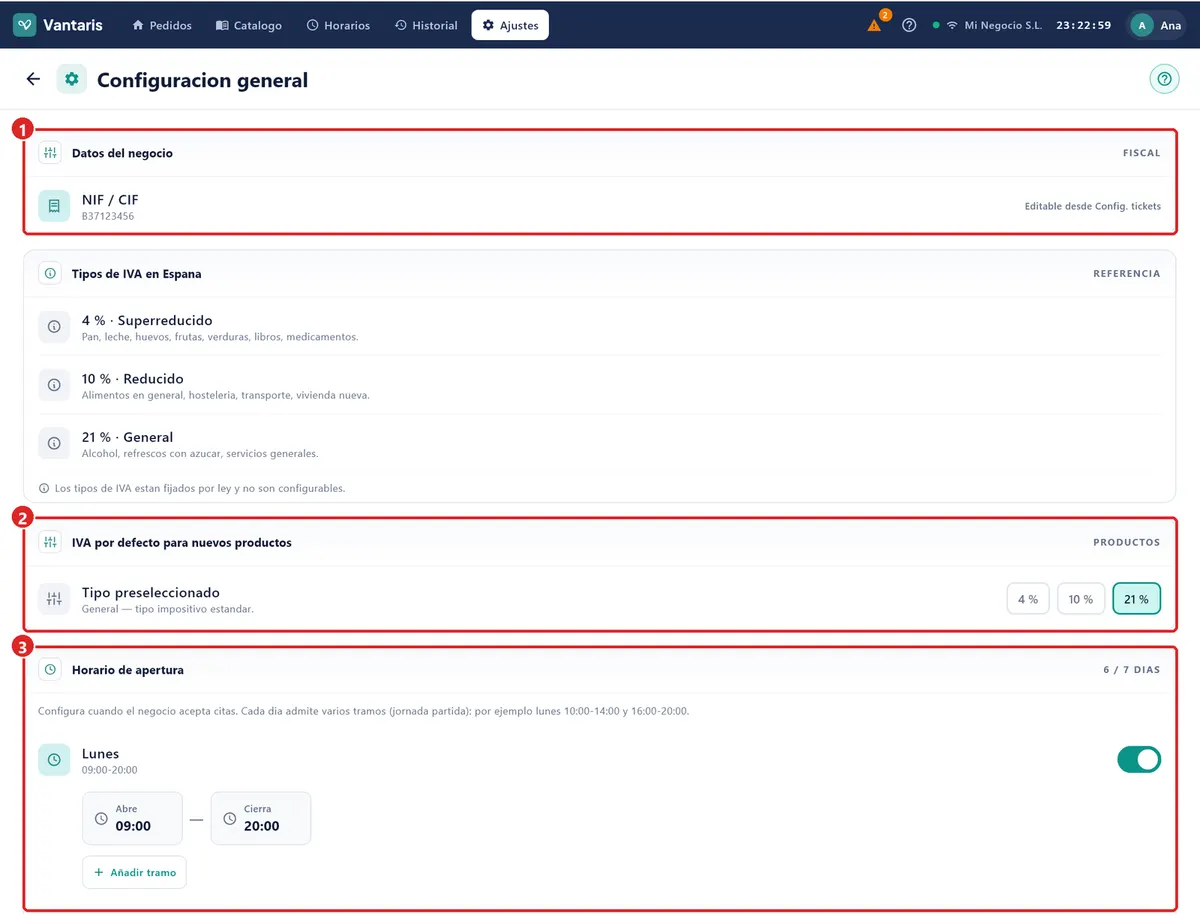The image size is (1200, 914).
Task: Go to the Horarios tab
Action: [338, 25]
